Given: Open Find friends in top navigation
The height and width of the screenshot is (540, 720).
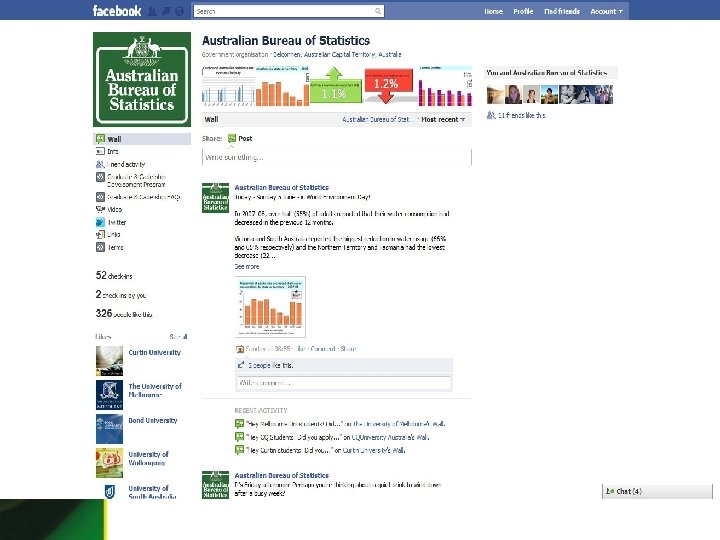Looking at the screenshot, I should [x=562, y=11].
